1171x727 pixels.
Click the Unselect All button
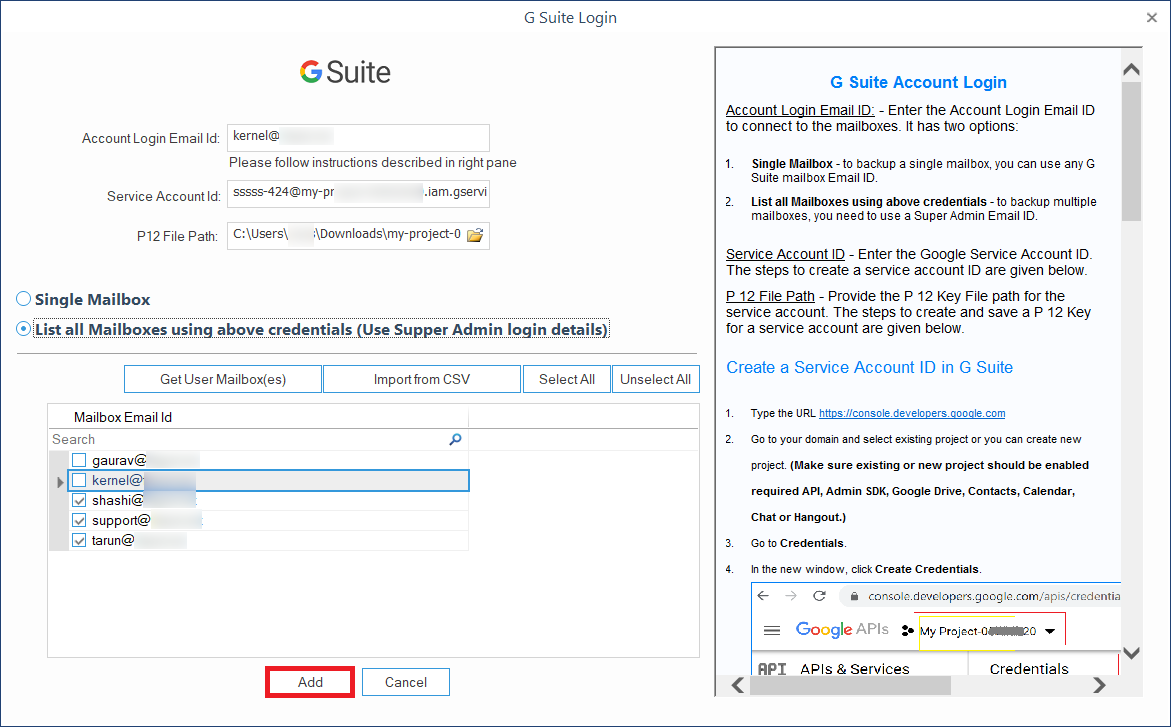pos(656,379)
